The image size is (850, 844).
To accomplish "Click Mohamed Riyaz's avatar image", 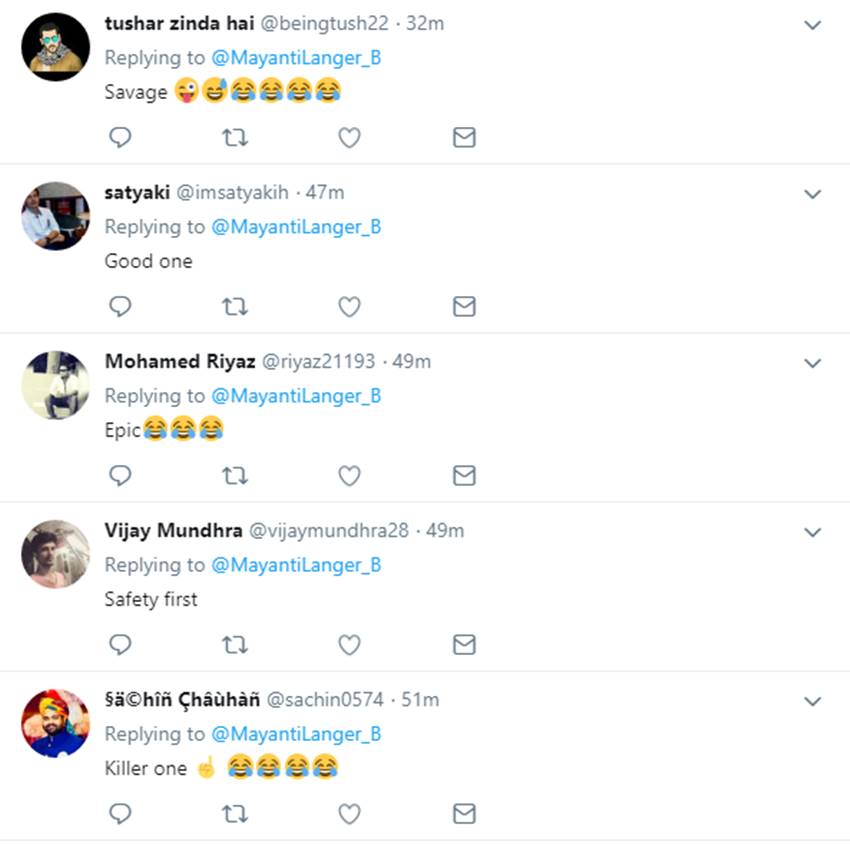I will pos(55,385).
